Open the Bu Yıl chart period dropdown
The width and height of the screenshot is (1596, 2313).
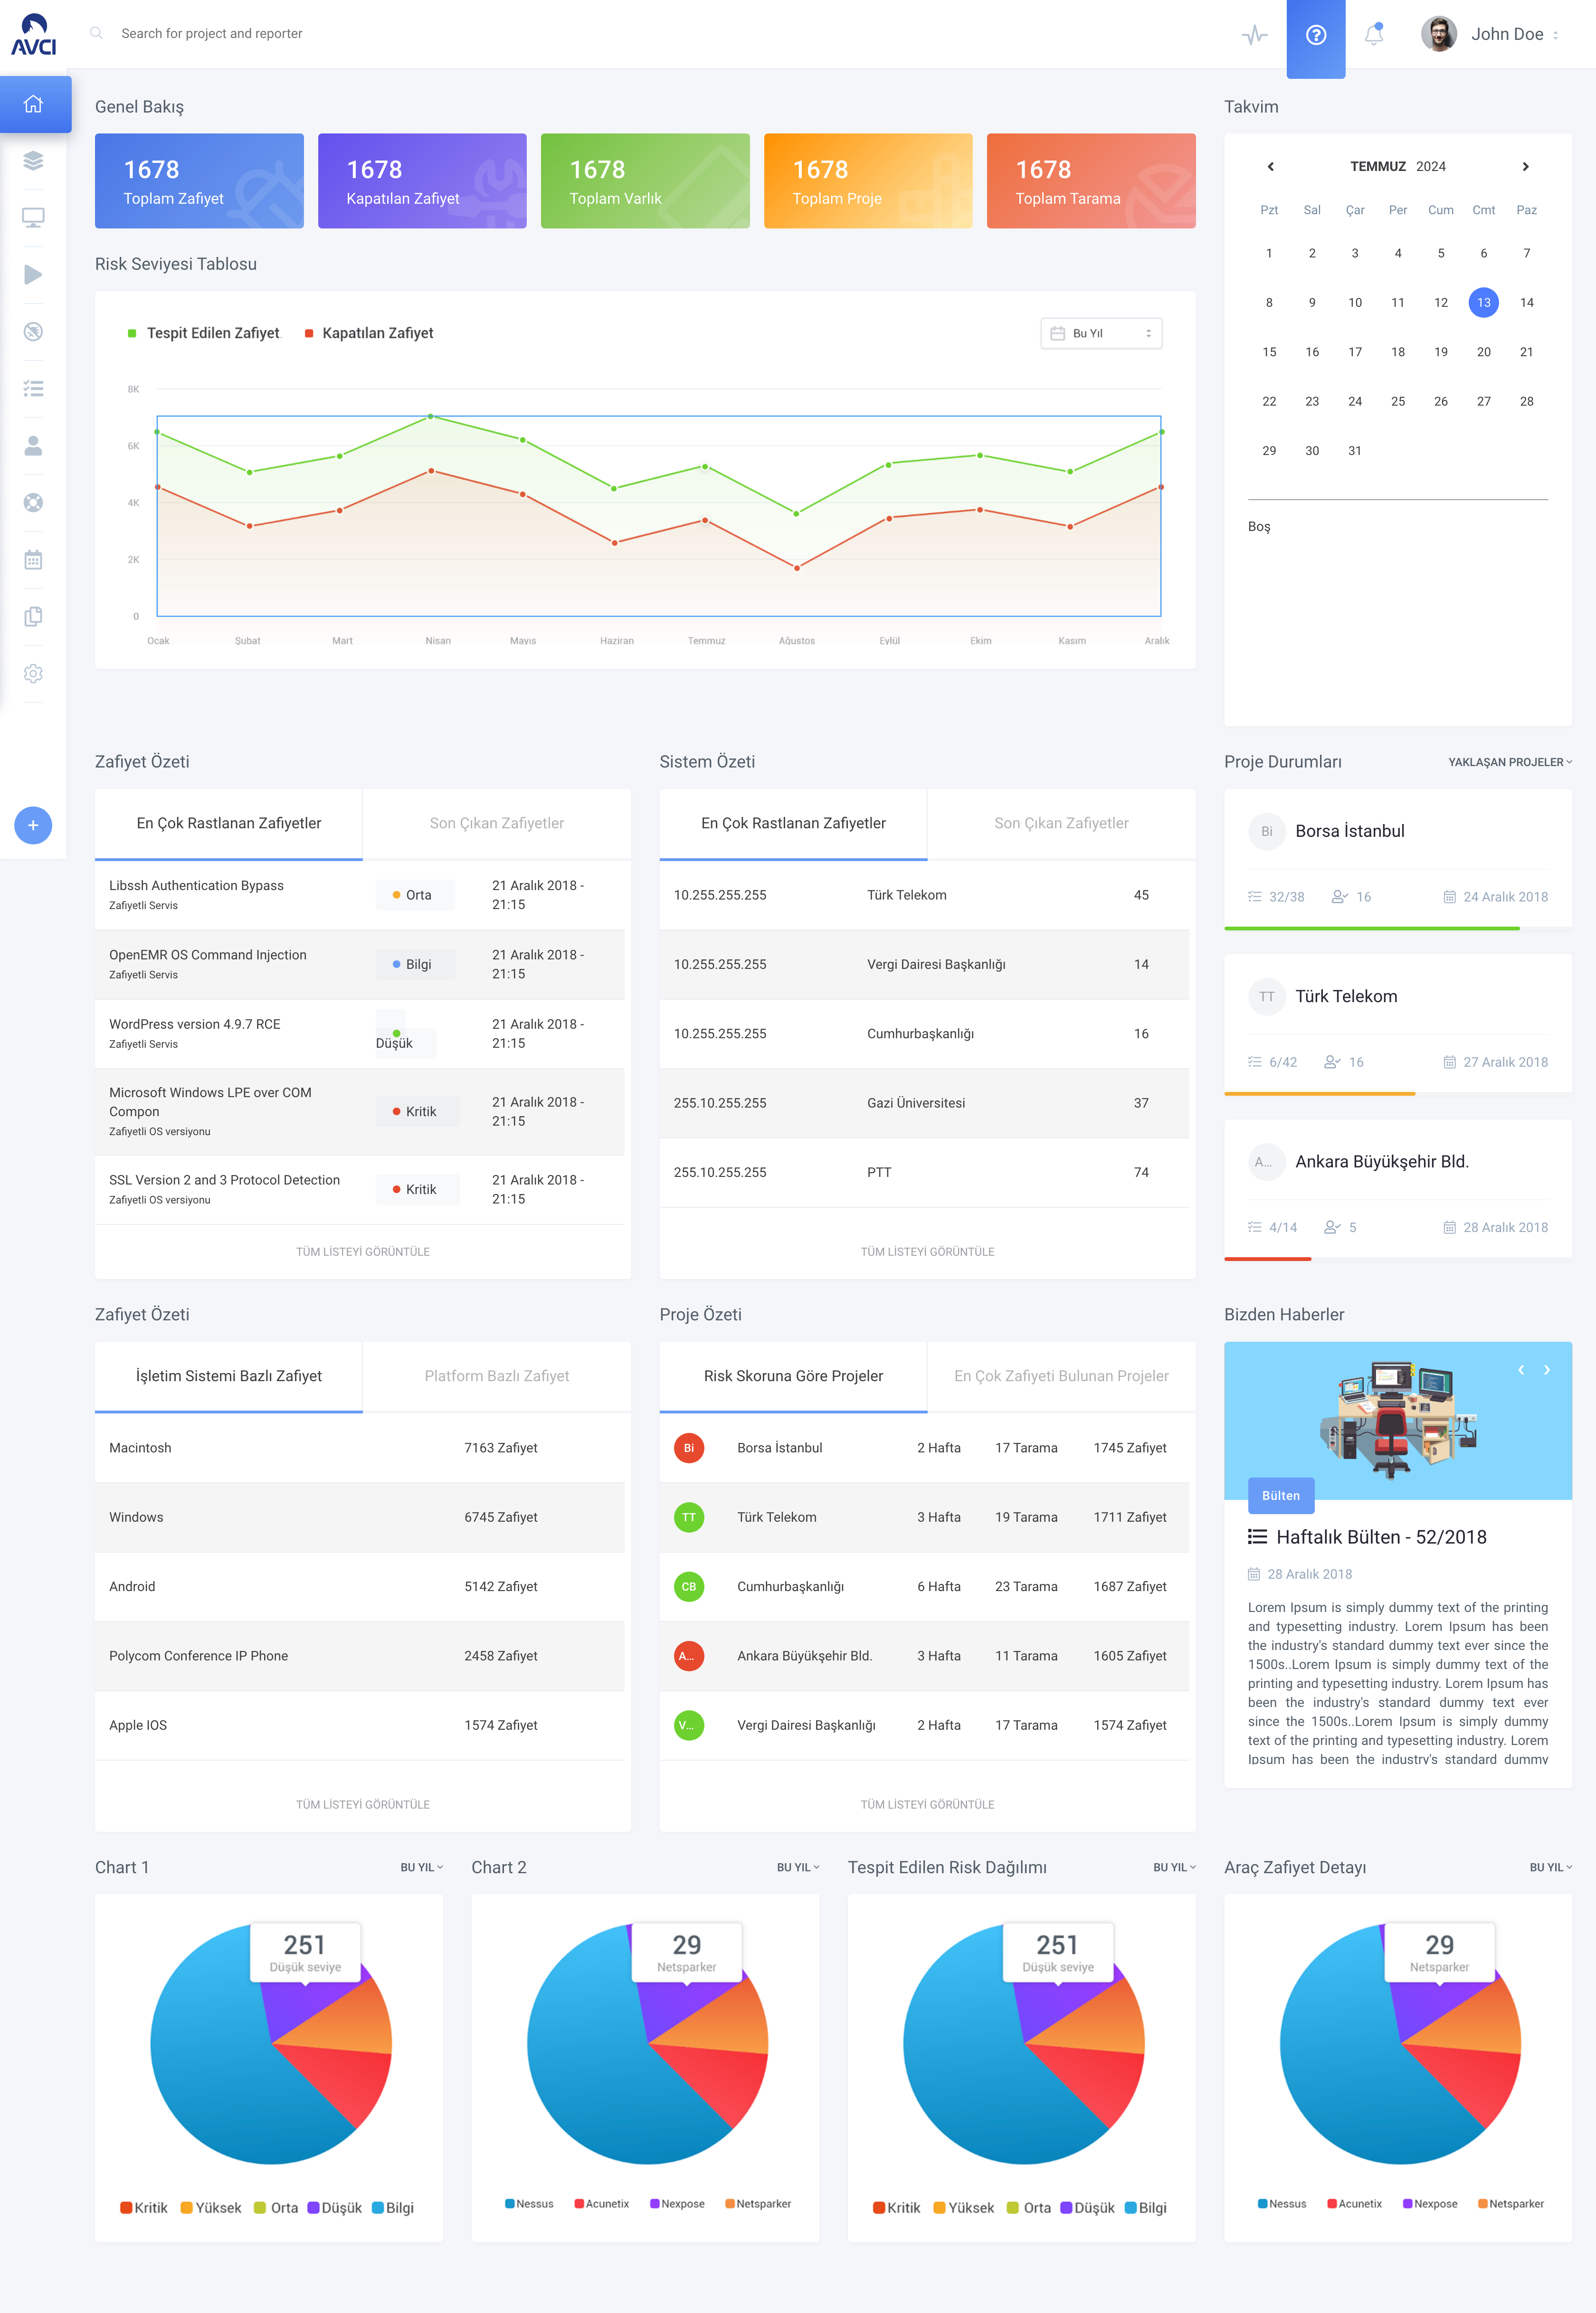click(x=1101, y=333)
